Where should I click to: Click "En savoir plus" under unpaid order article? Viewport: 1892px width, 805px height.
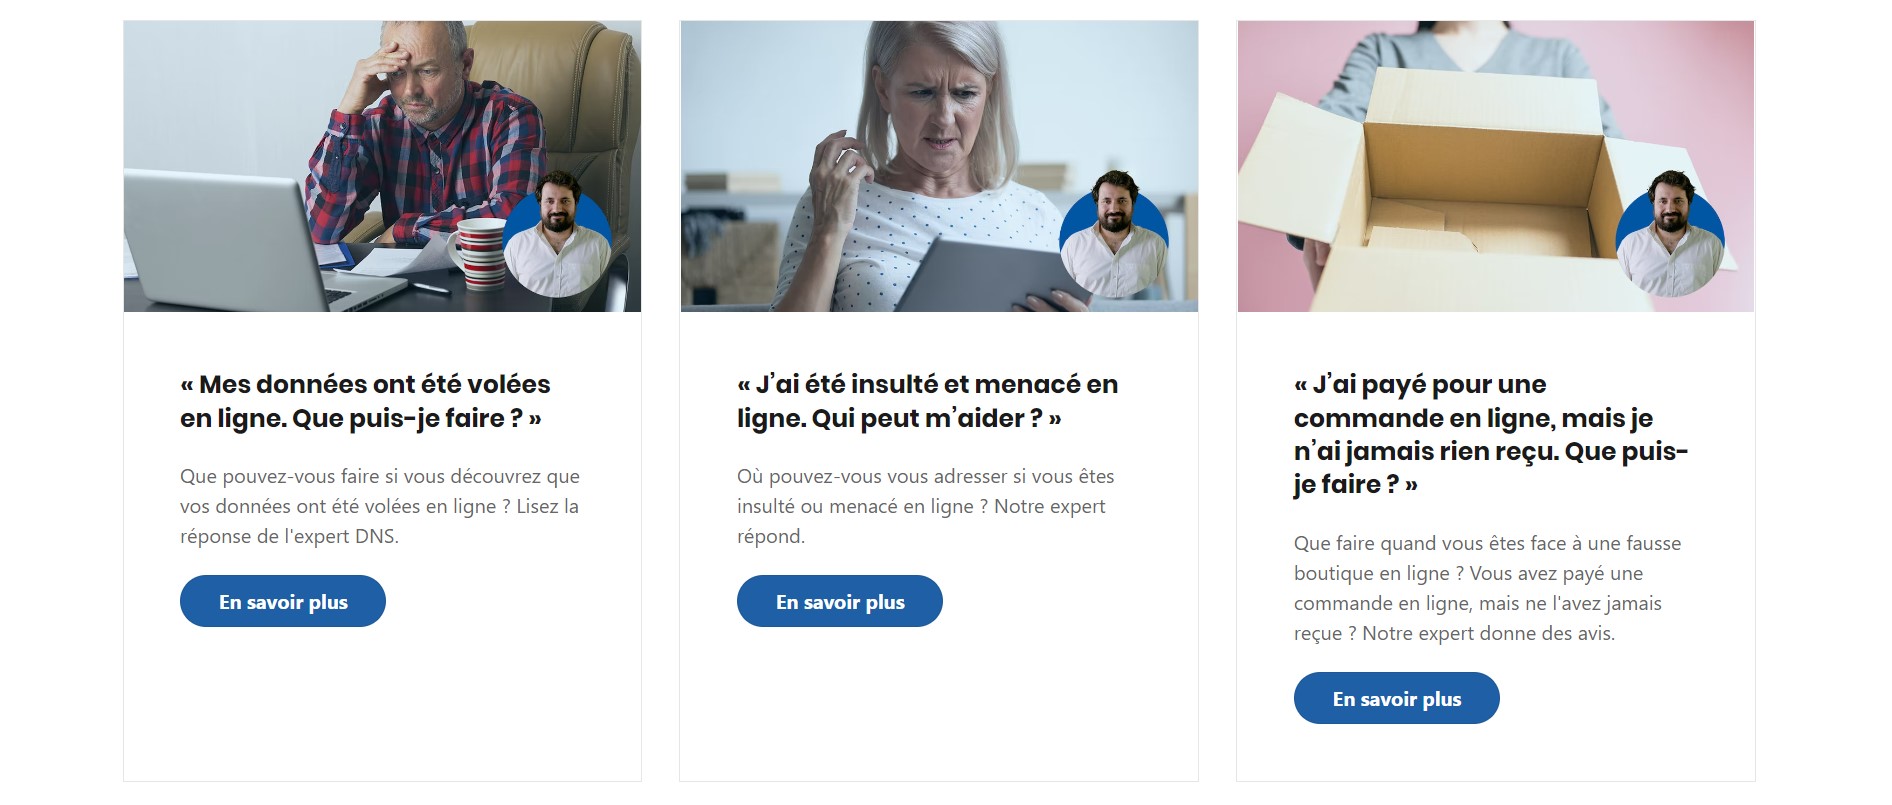[x=1397, y=698]
